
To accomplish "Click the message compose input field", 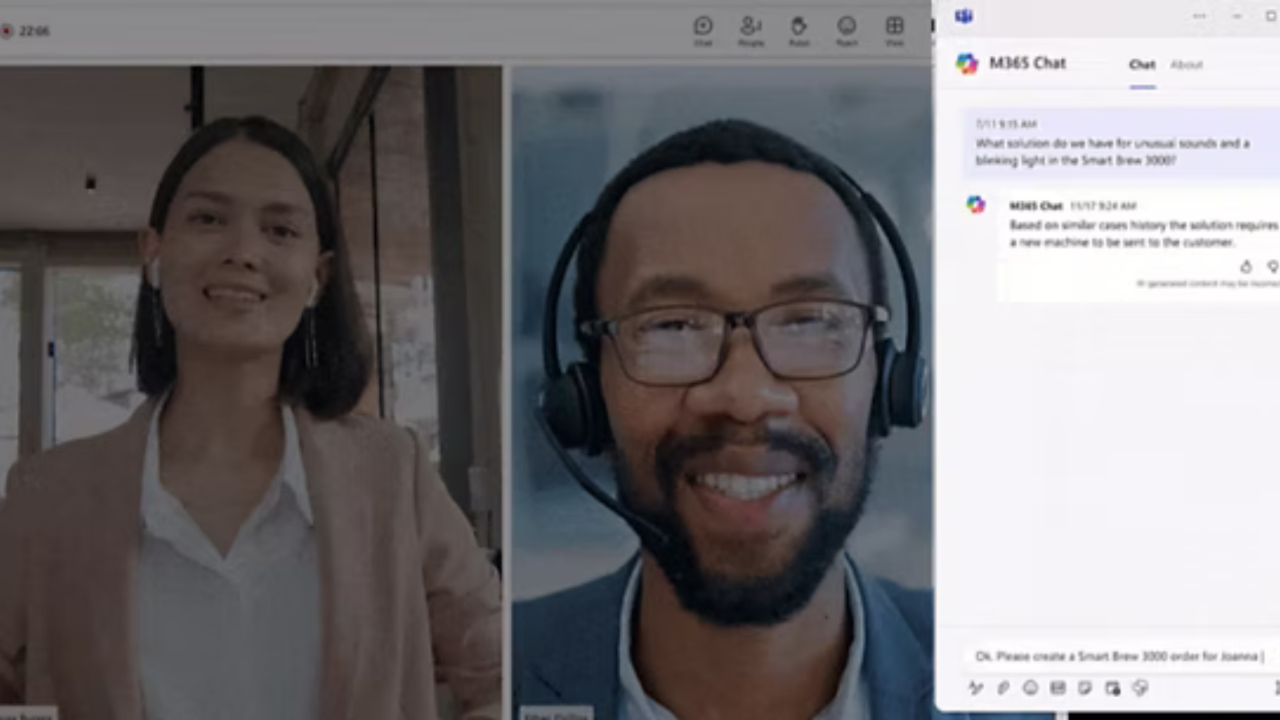I will (1121, 657).
